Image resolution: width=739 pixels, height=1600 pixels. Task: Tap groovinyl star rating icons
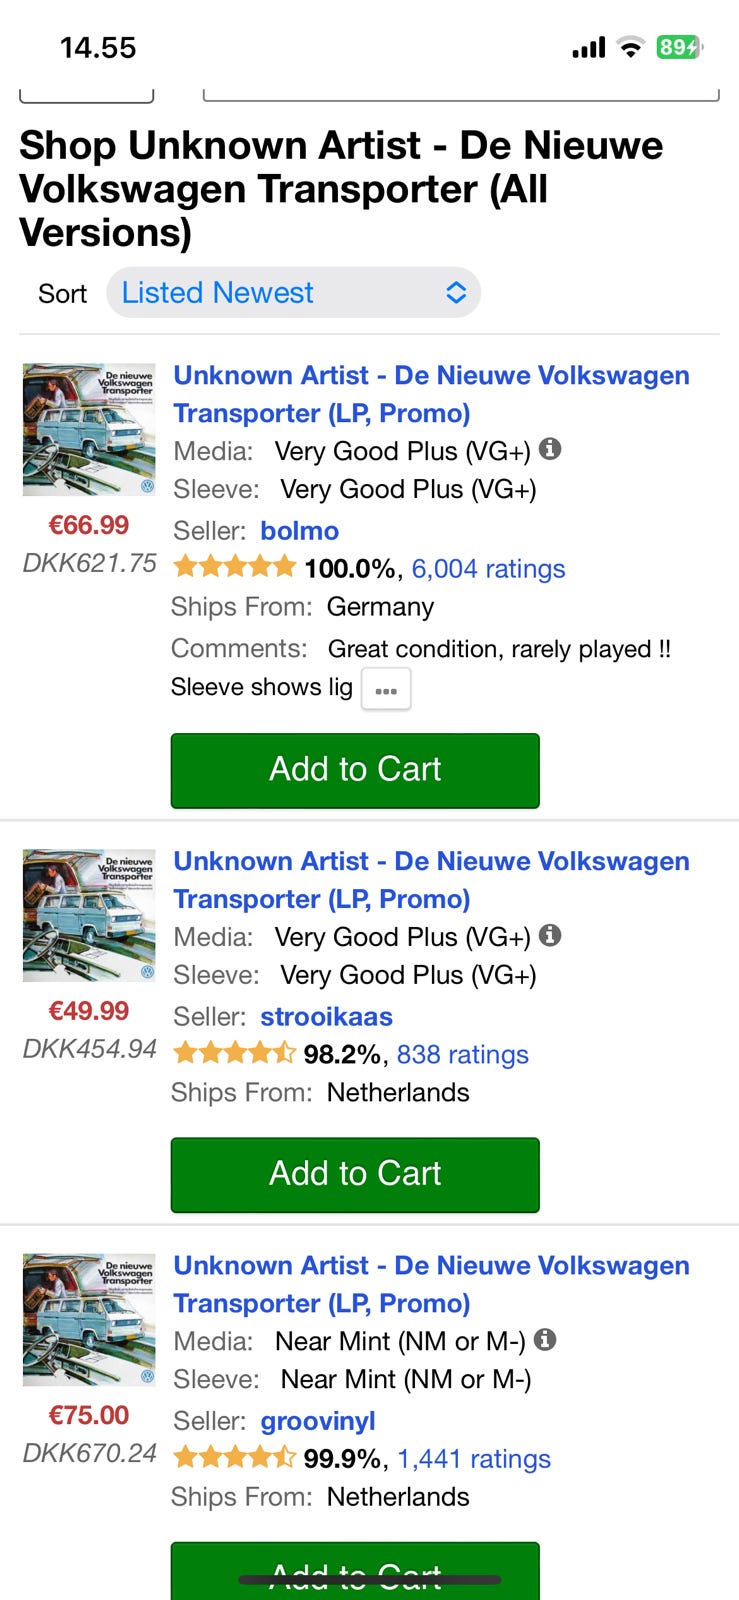click(x=234, y=1458)
